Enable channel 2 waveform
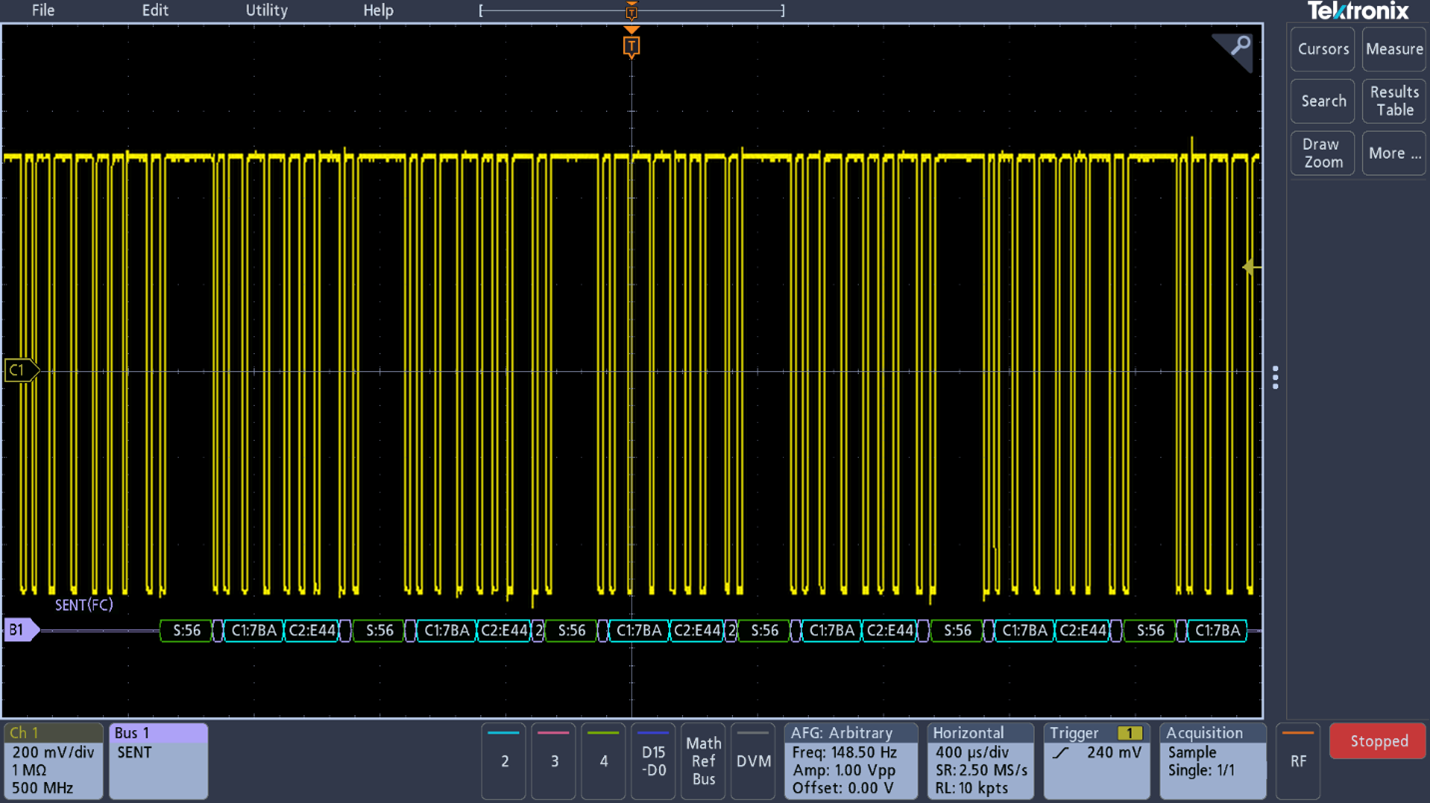Screen dimensions: 1430x803 pos(504,761)
